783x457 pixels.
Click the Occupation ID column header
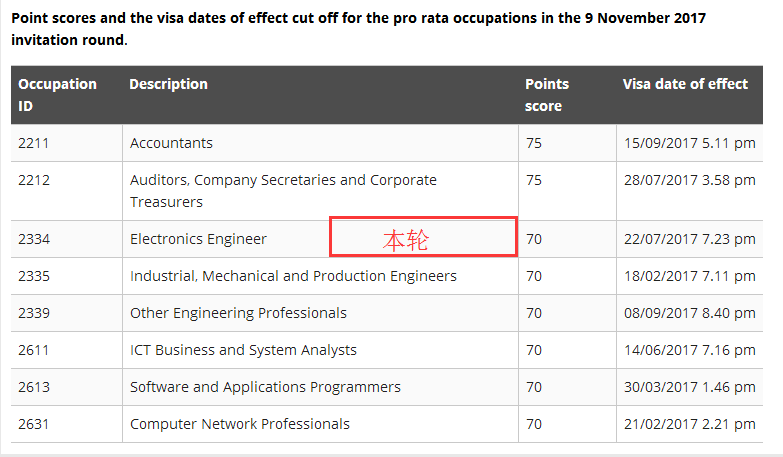coord(57,94)
